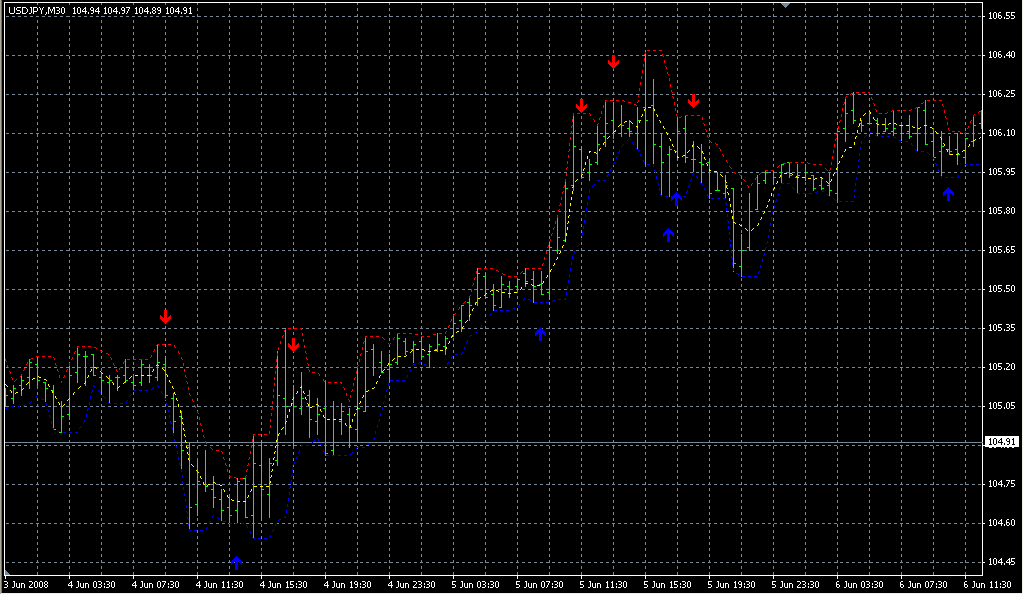Click the red sell arrow above the 5 Jun 09:30 peak
The width and height of the screenshot is (1024, 594).
coord(583,104)
